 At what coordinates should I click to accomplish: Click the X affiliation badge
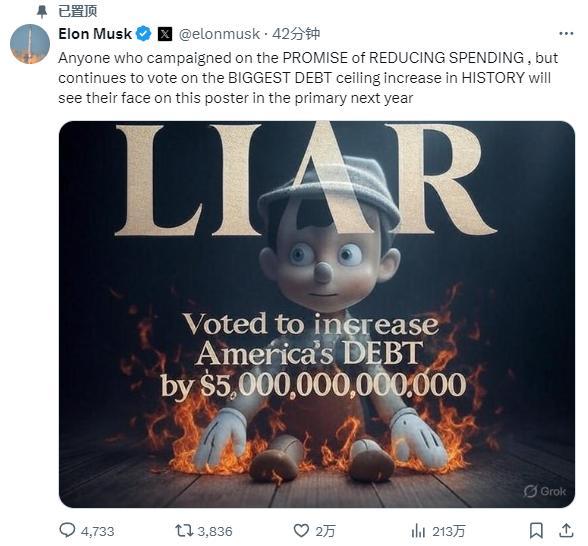click(x=165, y=34)
